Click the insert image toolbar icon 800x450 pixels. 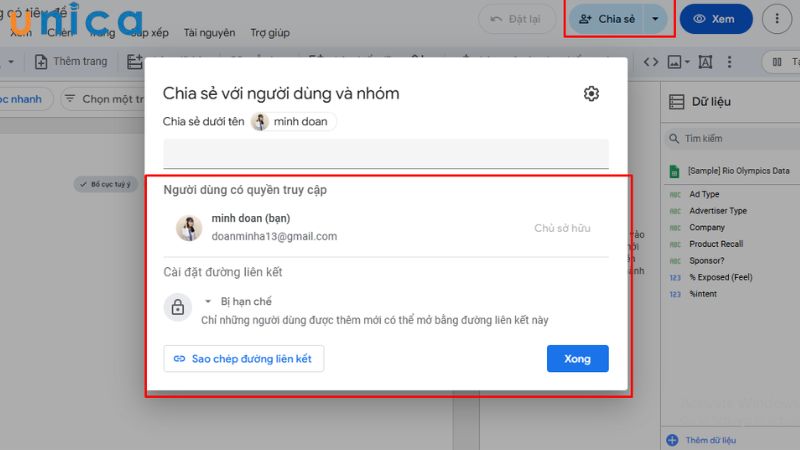pyautogui.click(x=674, y=62)
